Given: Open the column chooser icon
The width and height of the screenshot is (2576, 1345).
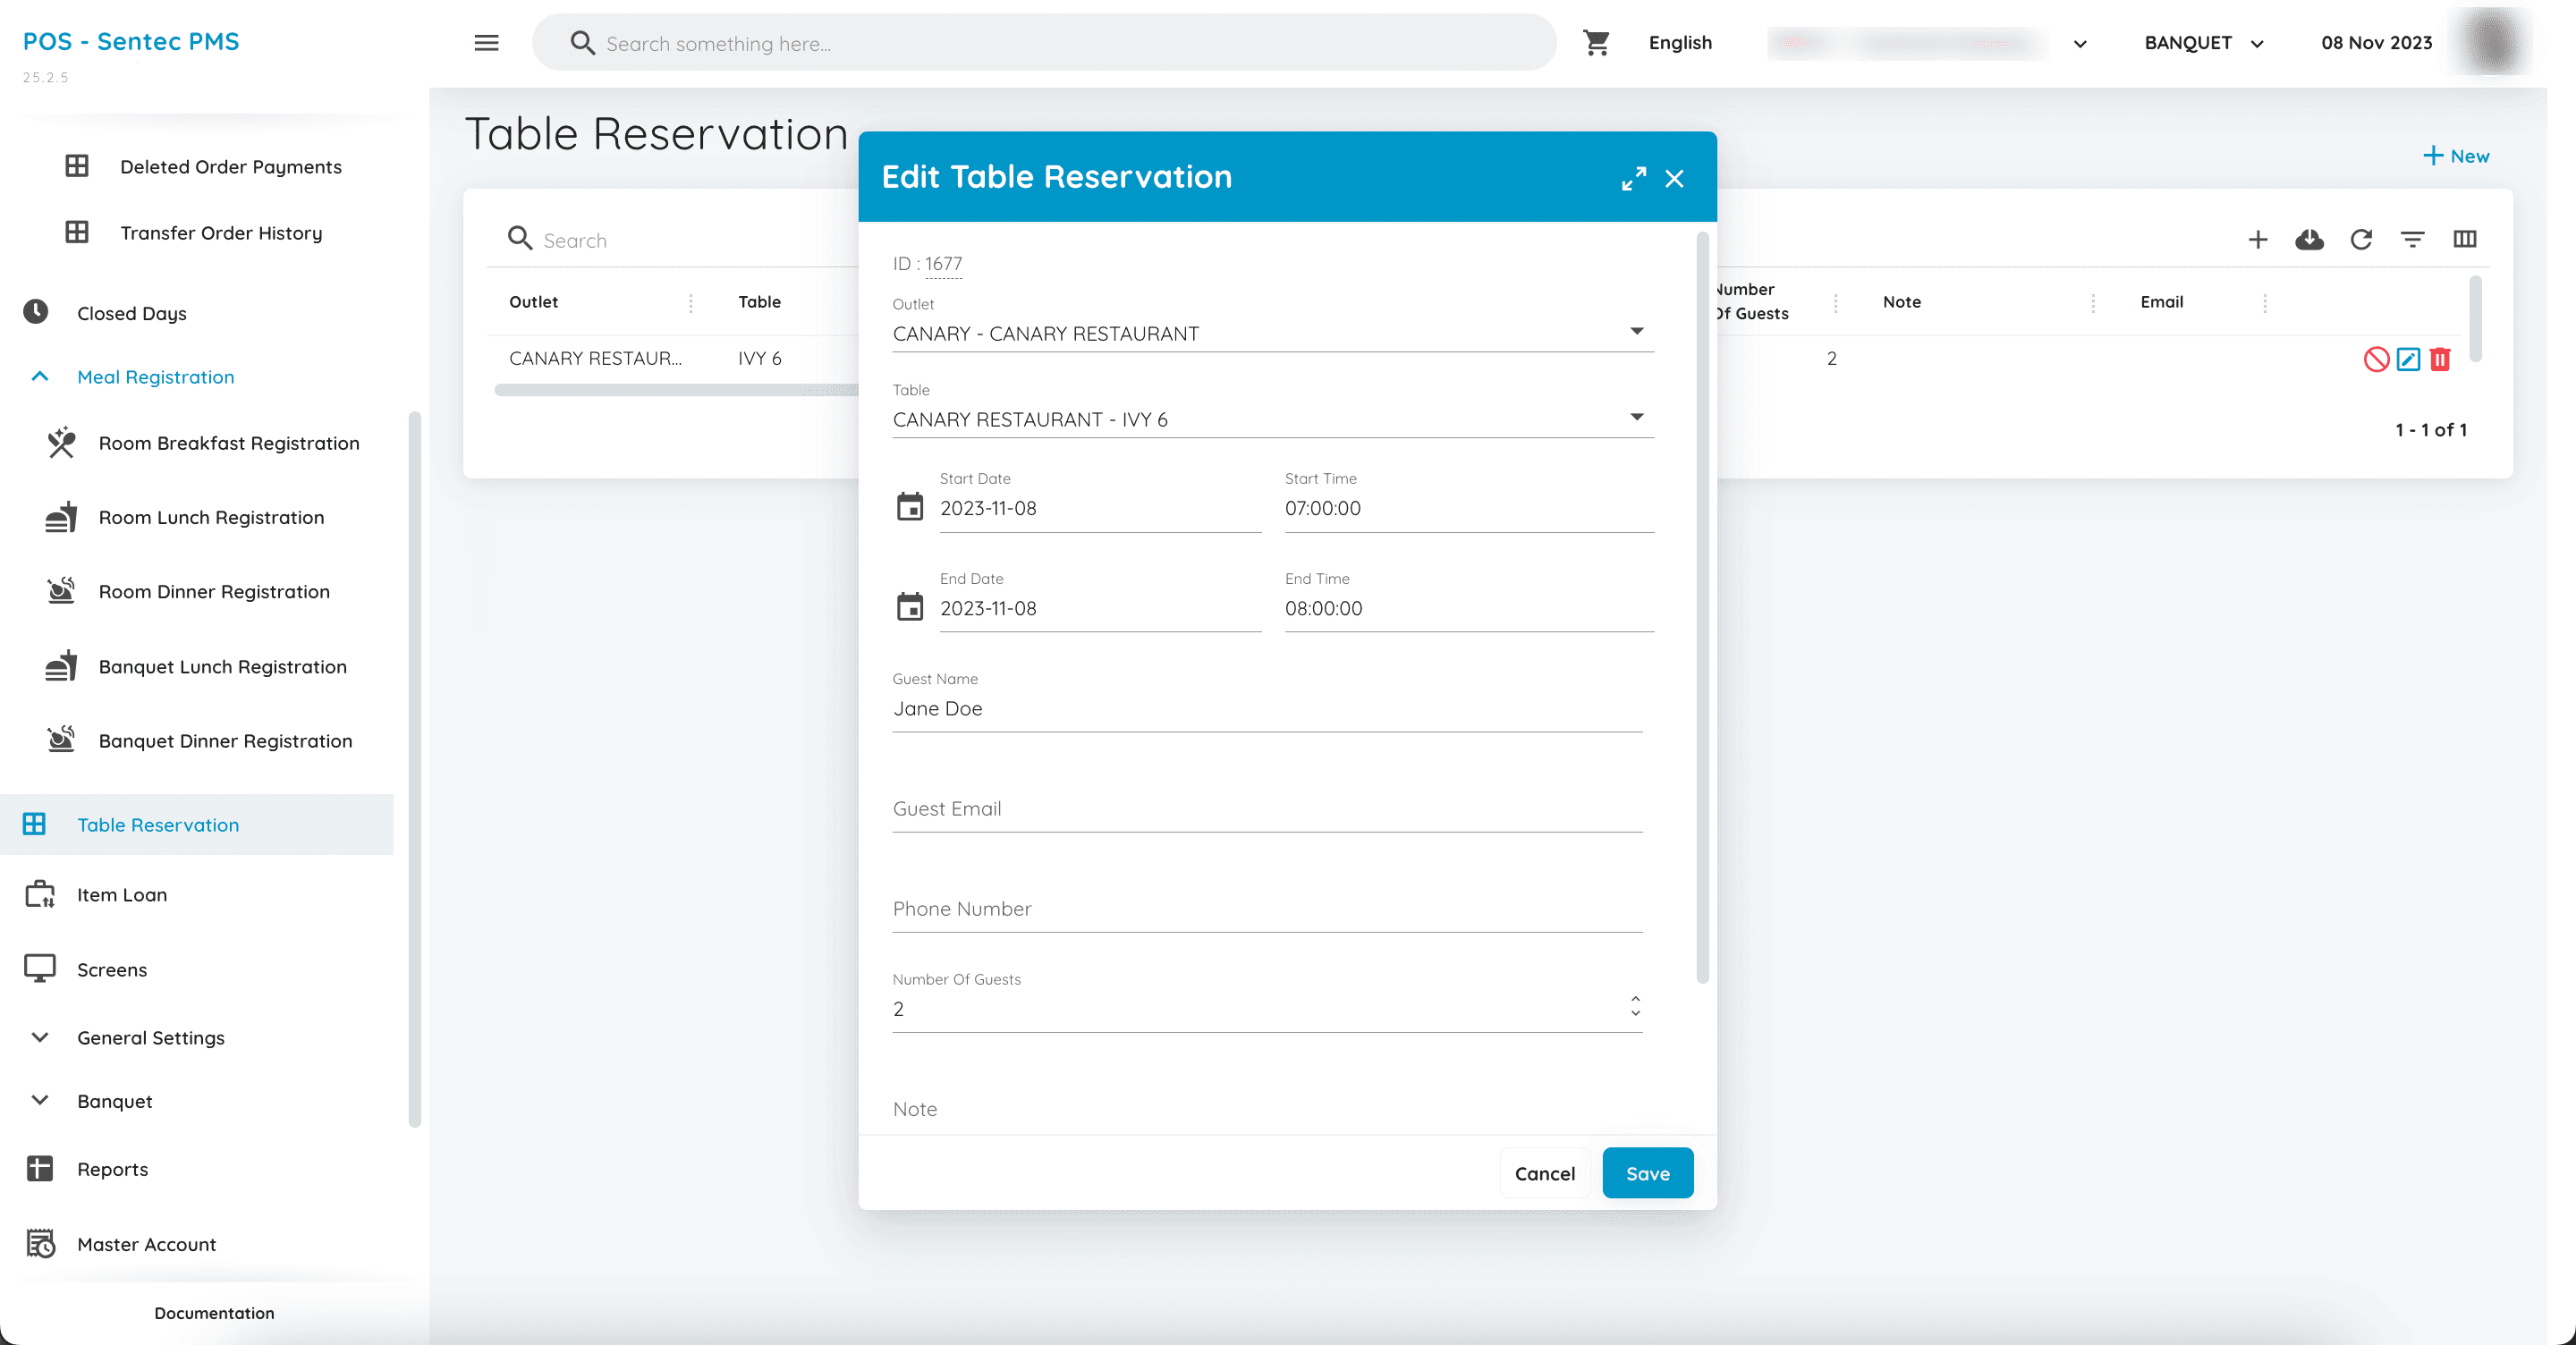Looking at the screenshot, I should (x=2465, y=240).
